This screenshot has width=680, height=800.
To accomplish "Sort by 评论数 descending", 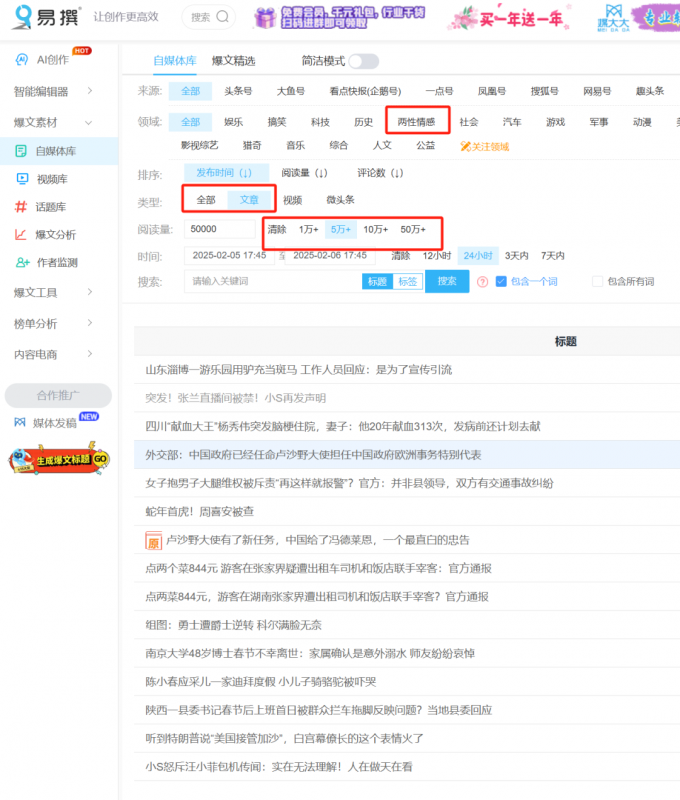I will coord(381,173).
